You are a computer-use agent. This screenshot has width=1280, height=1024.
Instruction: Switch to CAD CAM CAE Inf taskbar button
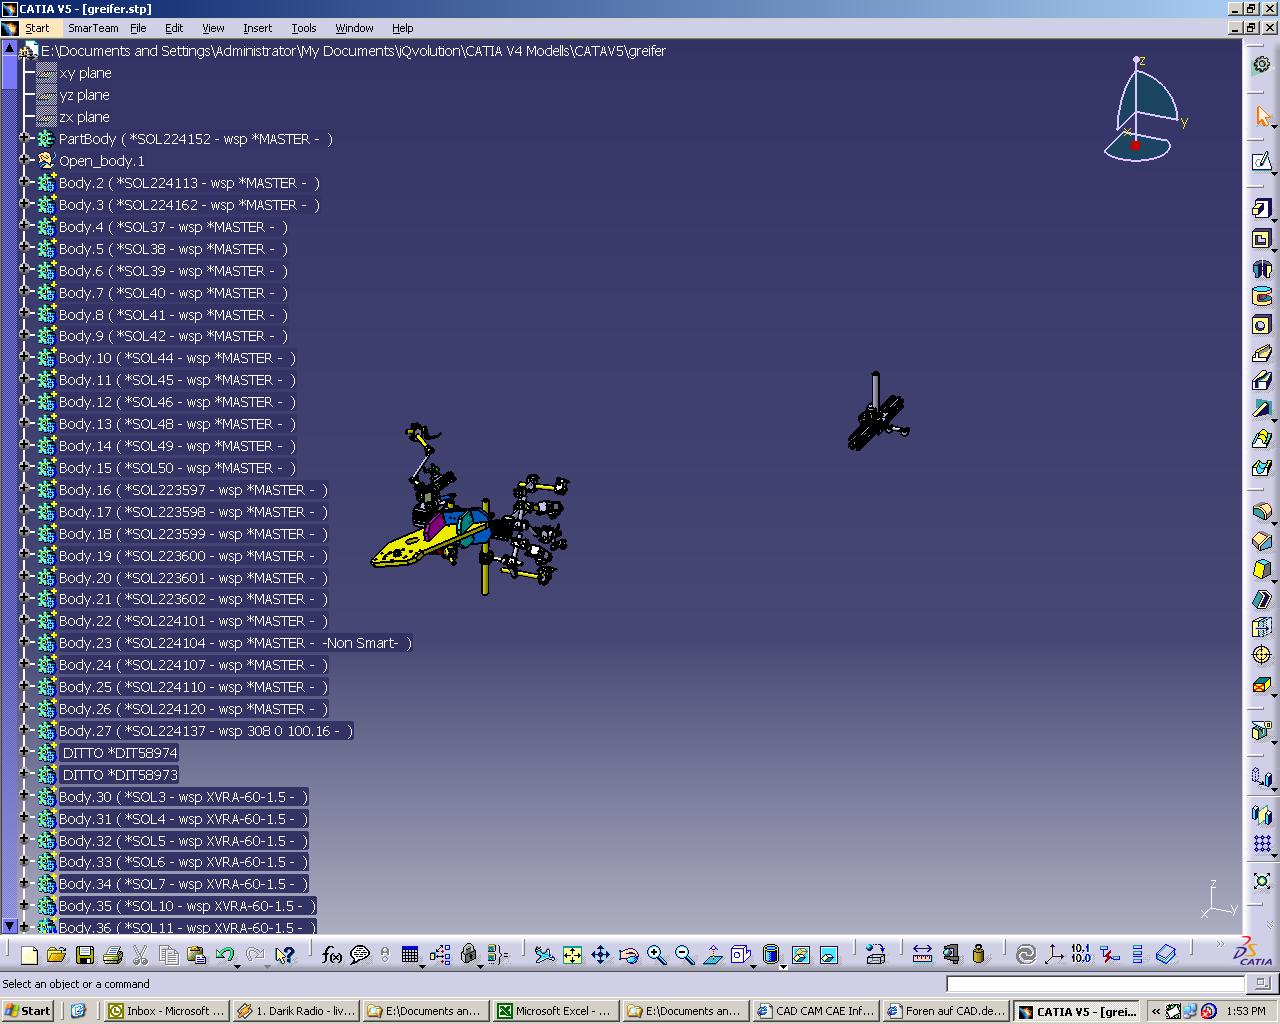click(x=815, y=1010)
